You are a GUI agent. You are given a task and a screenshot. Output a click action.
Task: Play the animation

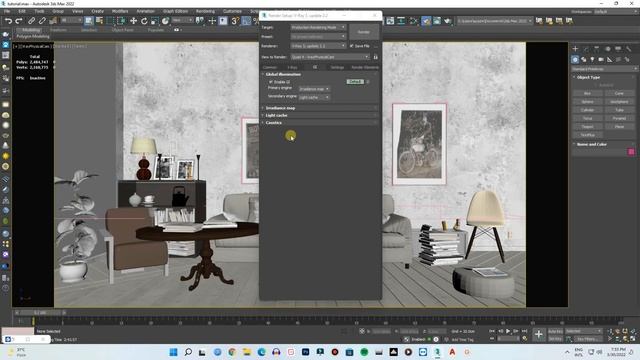(508, 331)
